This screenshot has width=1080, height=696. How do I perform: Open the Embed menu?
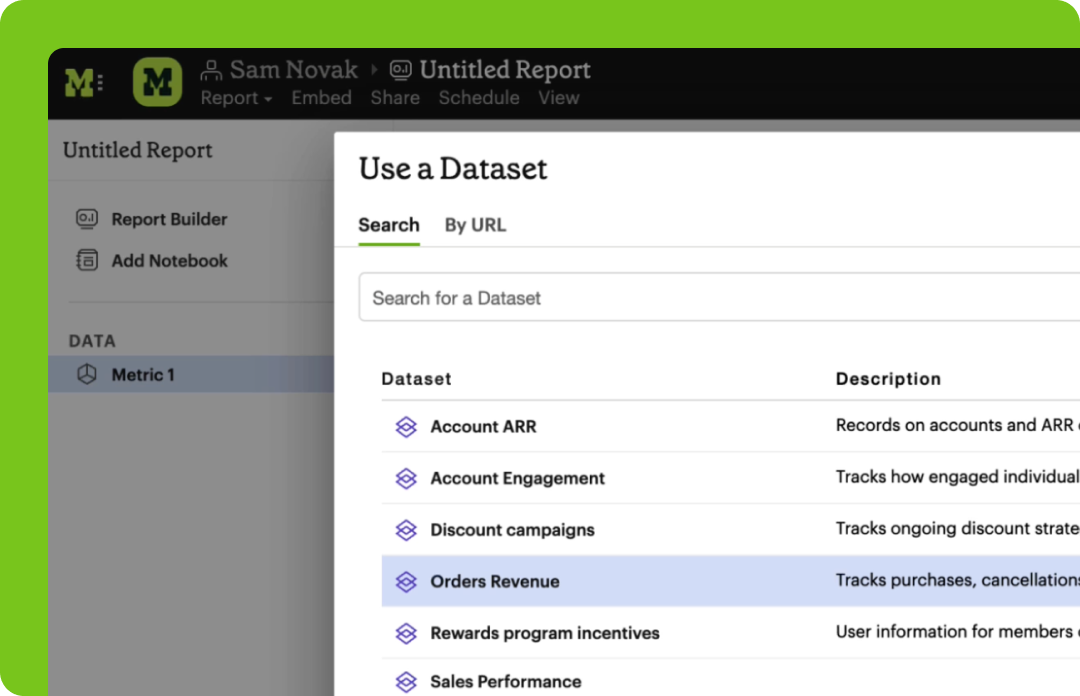(321, 98)
